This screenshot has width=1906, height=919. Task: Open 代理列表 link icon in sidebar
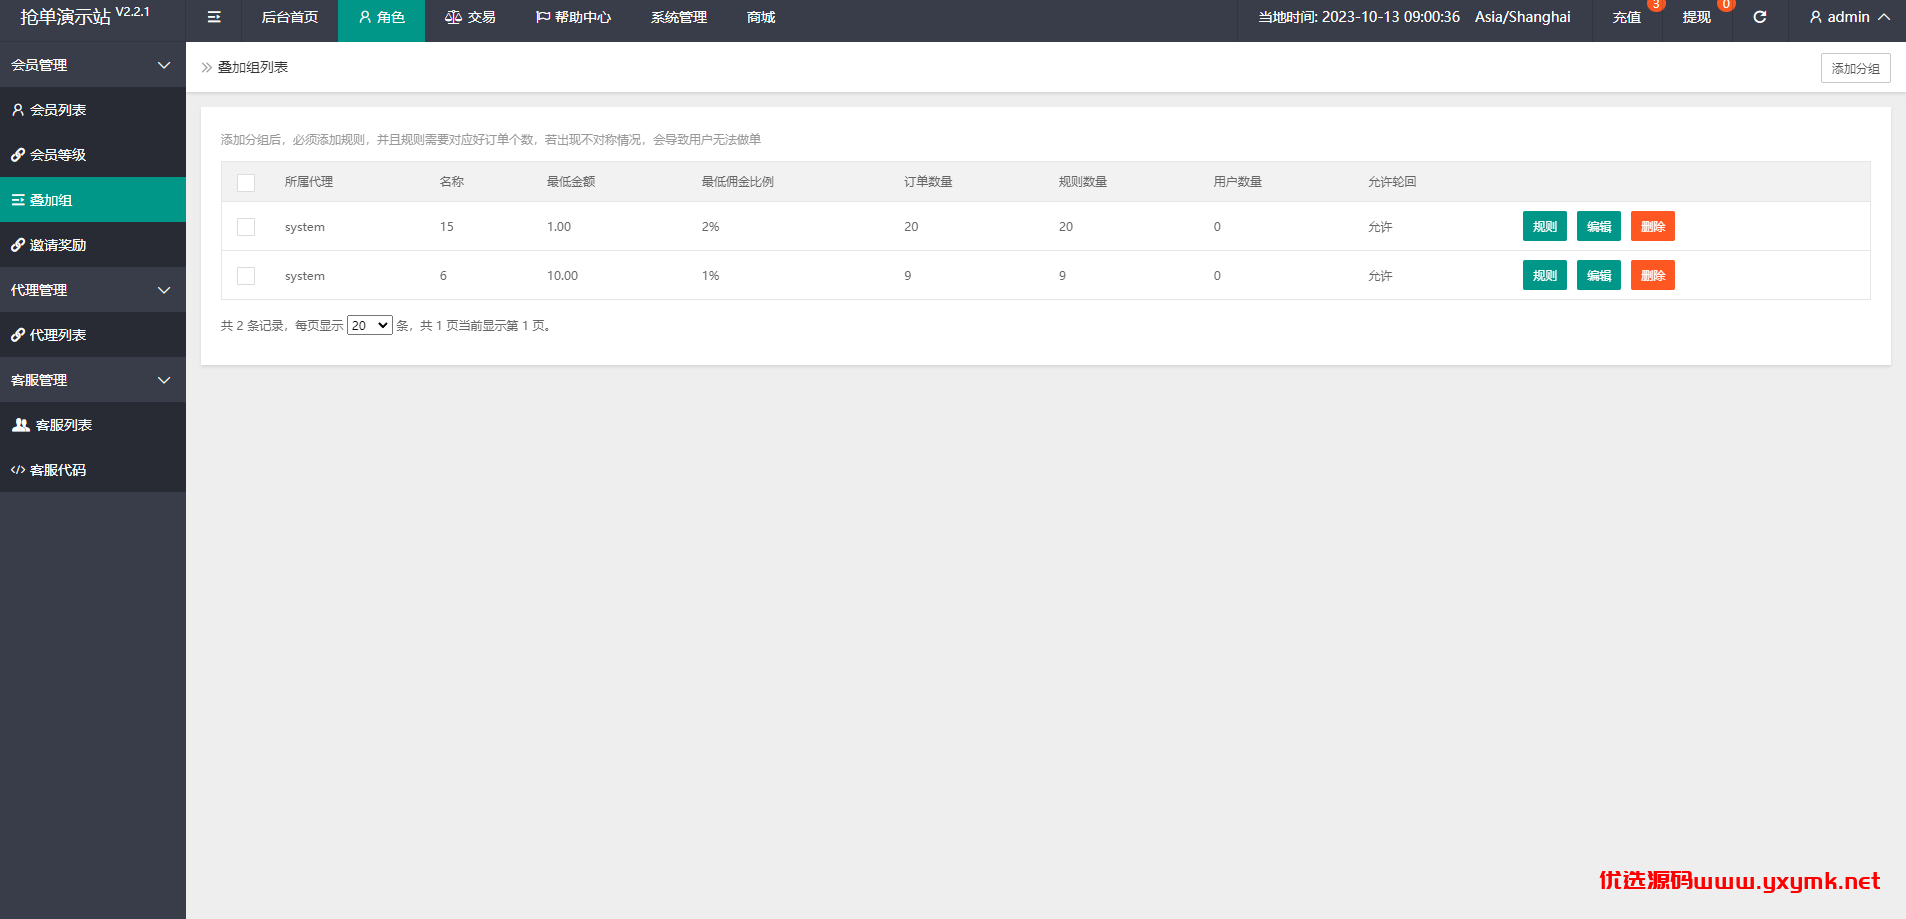[18, 335]
